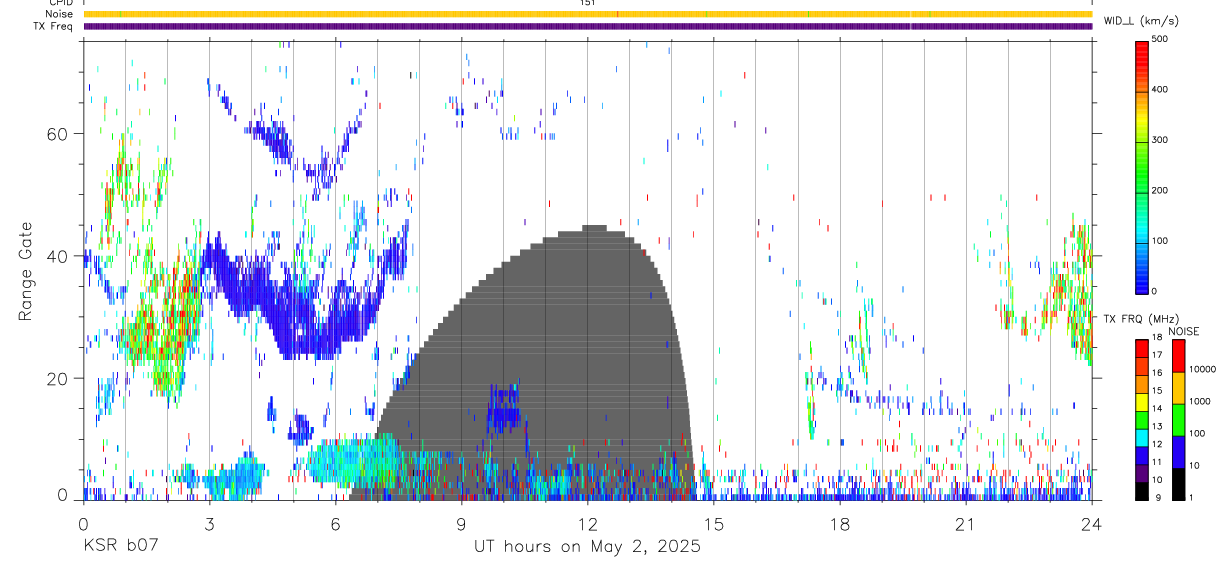Click the 1 tick on the NOISE legend
This screenshot has width=1228, height=567.
pyautogui.click(x=1192, y=497)
